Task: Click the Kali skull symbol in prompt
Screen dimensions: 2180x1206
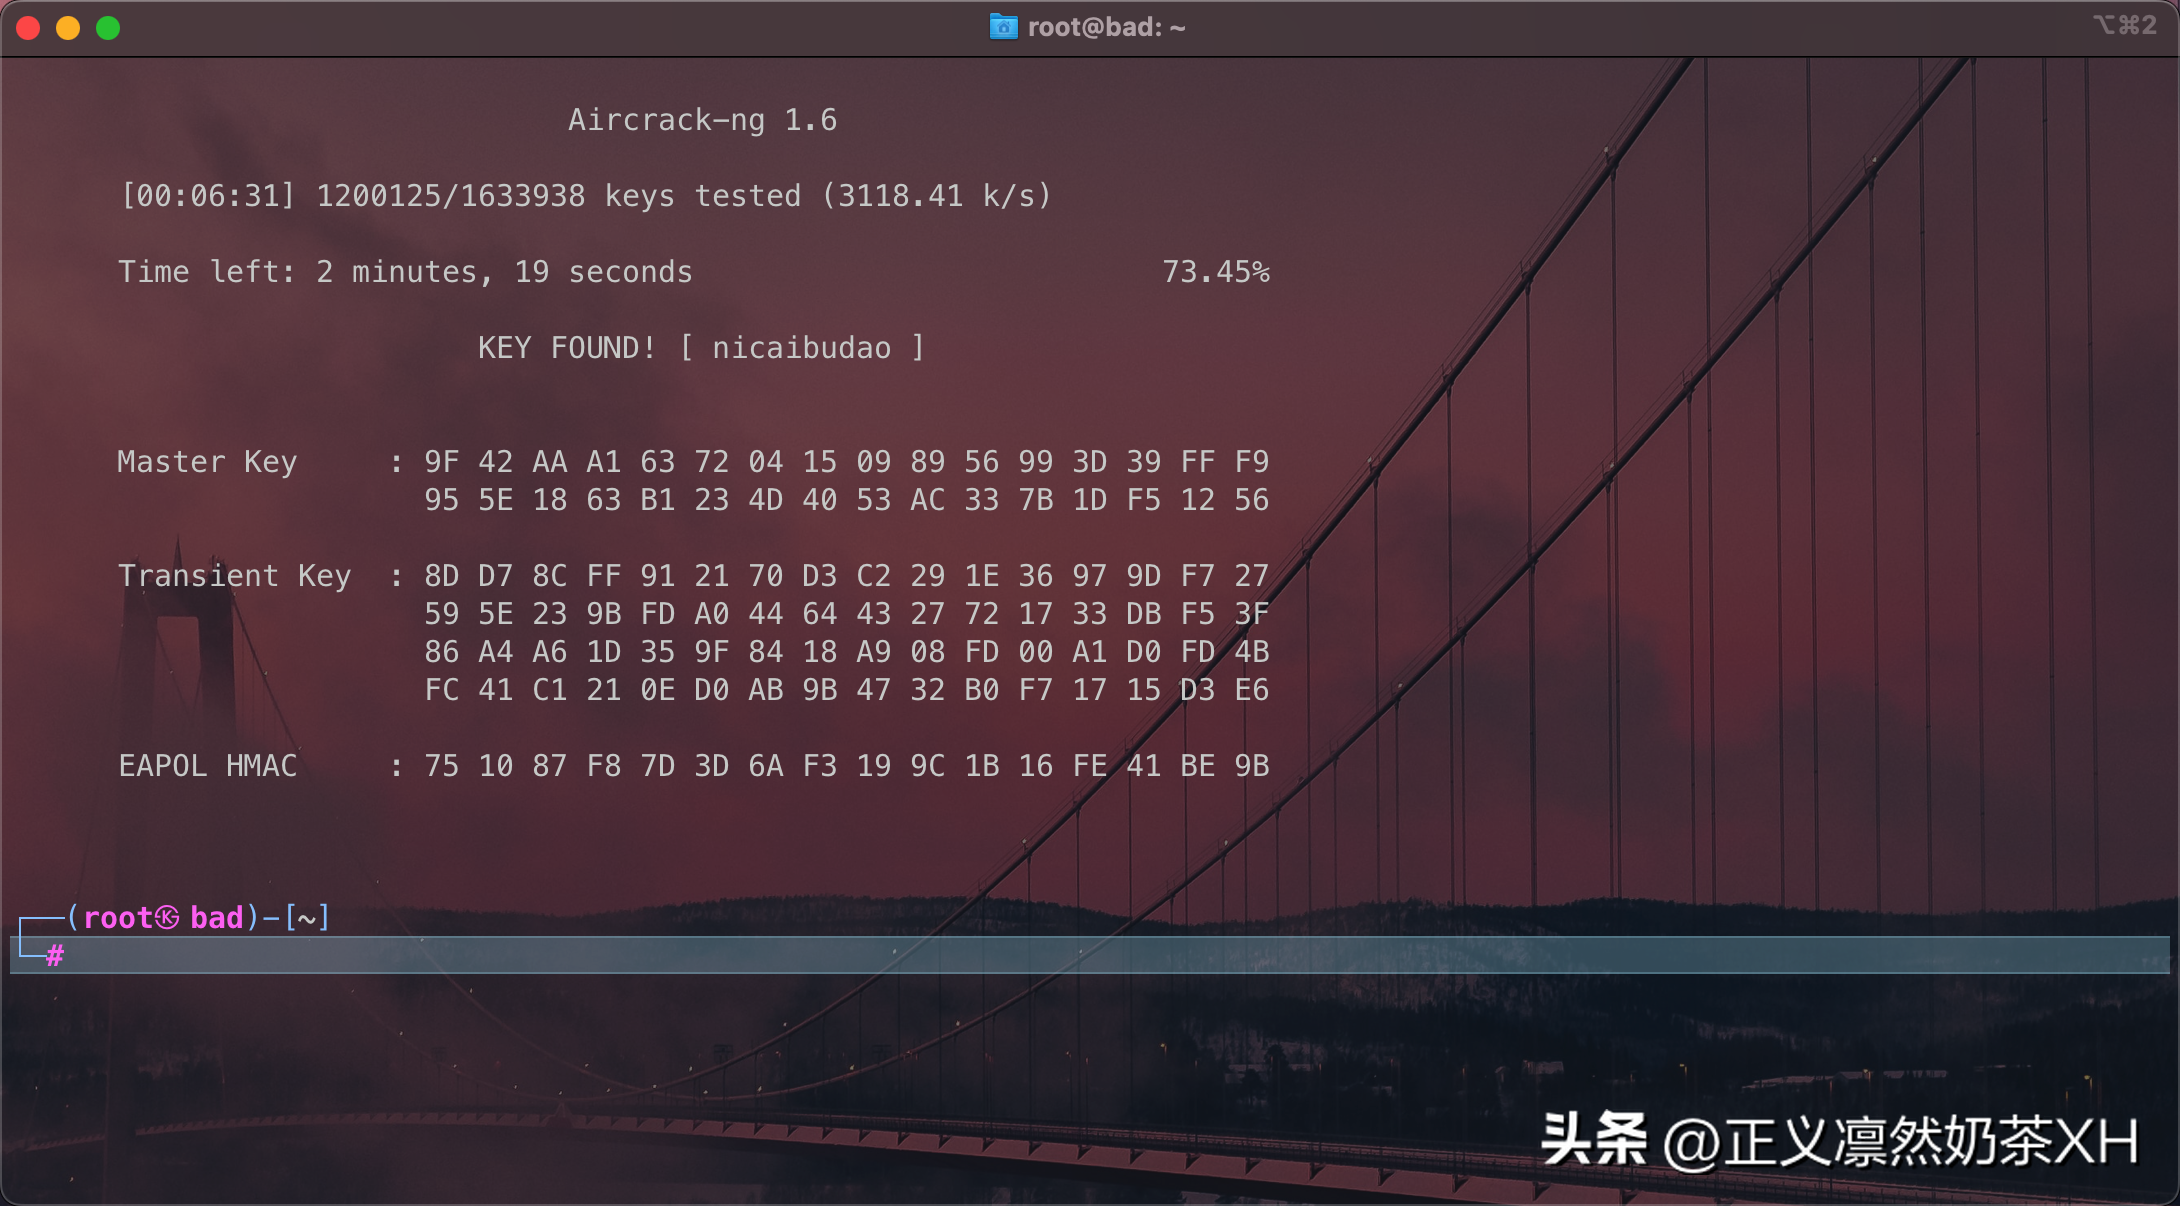Action: pos(167,918)
